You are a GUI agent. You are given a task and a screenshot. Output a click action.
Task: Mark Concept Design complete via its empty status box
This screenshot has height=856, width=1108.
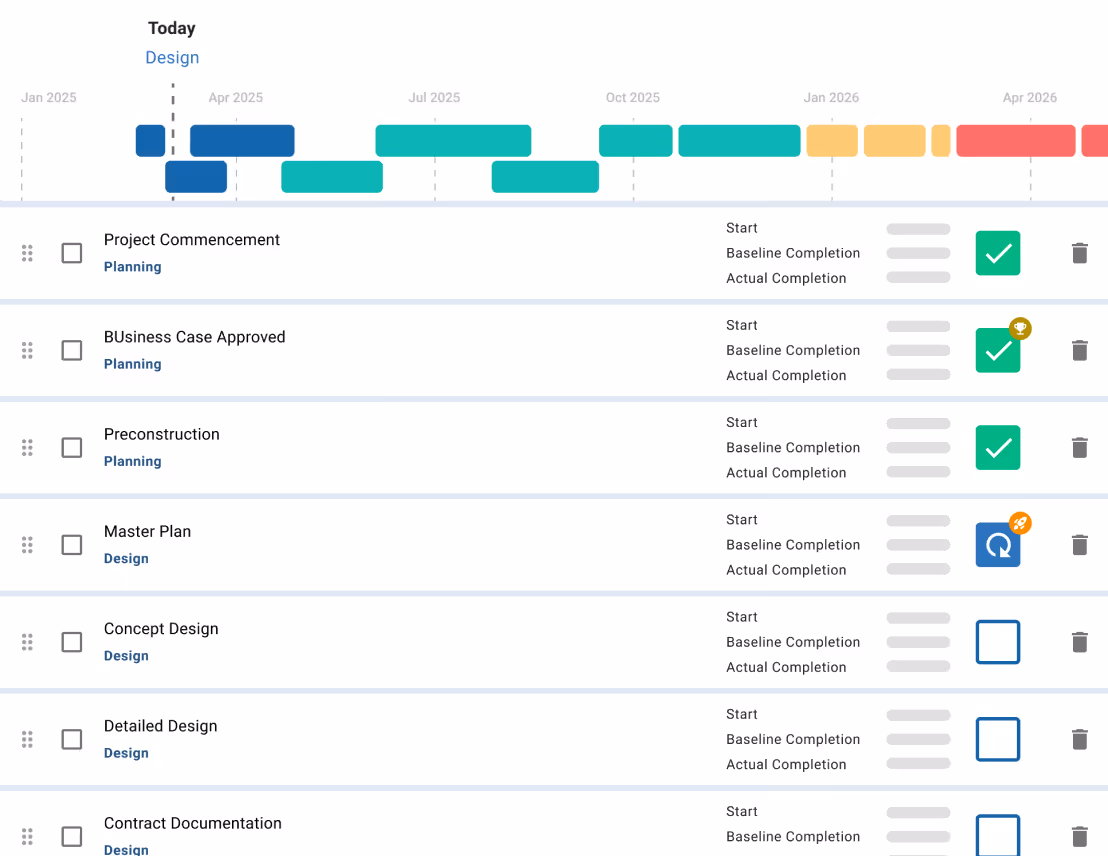coord(997,642)
